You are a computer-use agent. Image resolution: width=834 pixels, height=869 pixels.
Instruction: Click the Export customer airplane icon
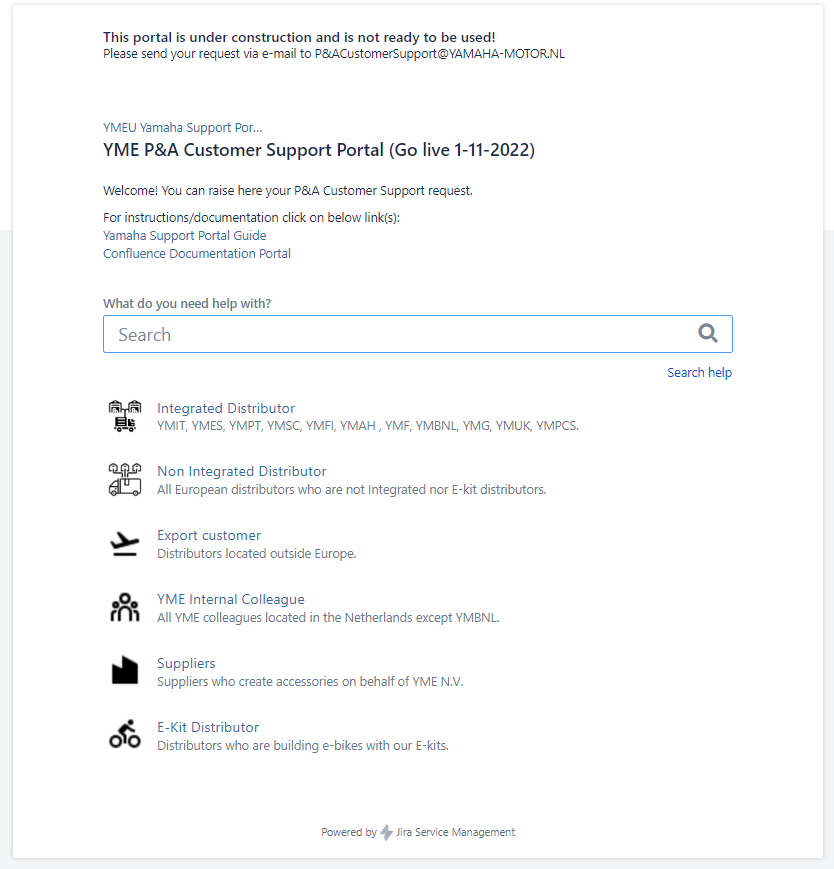125,544
